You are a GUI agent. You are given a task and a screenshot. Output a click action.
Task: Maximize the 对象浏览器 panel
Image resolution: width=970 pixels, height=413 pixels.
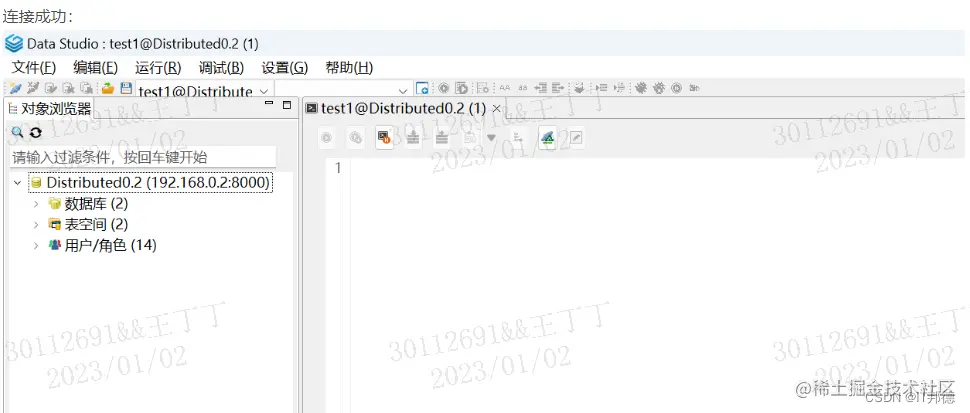[286, 104]
